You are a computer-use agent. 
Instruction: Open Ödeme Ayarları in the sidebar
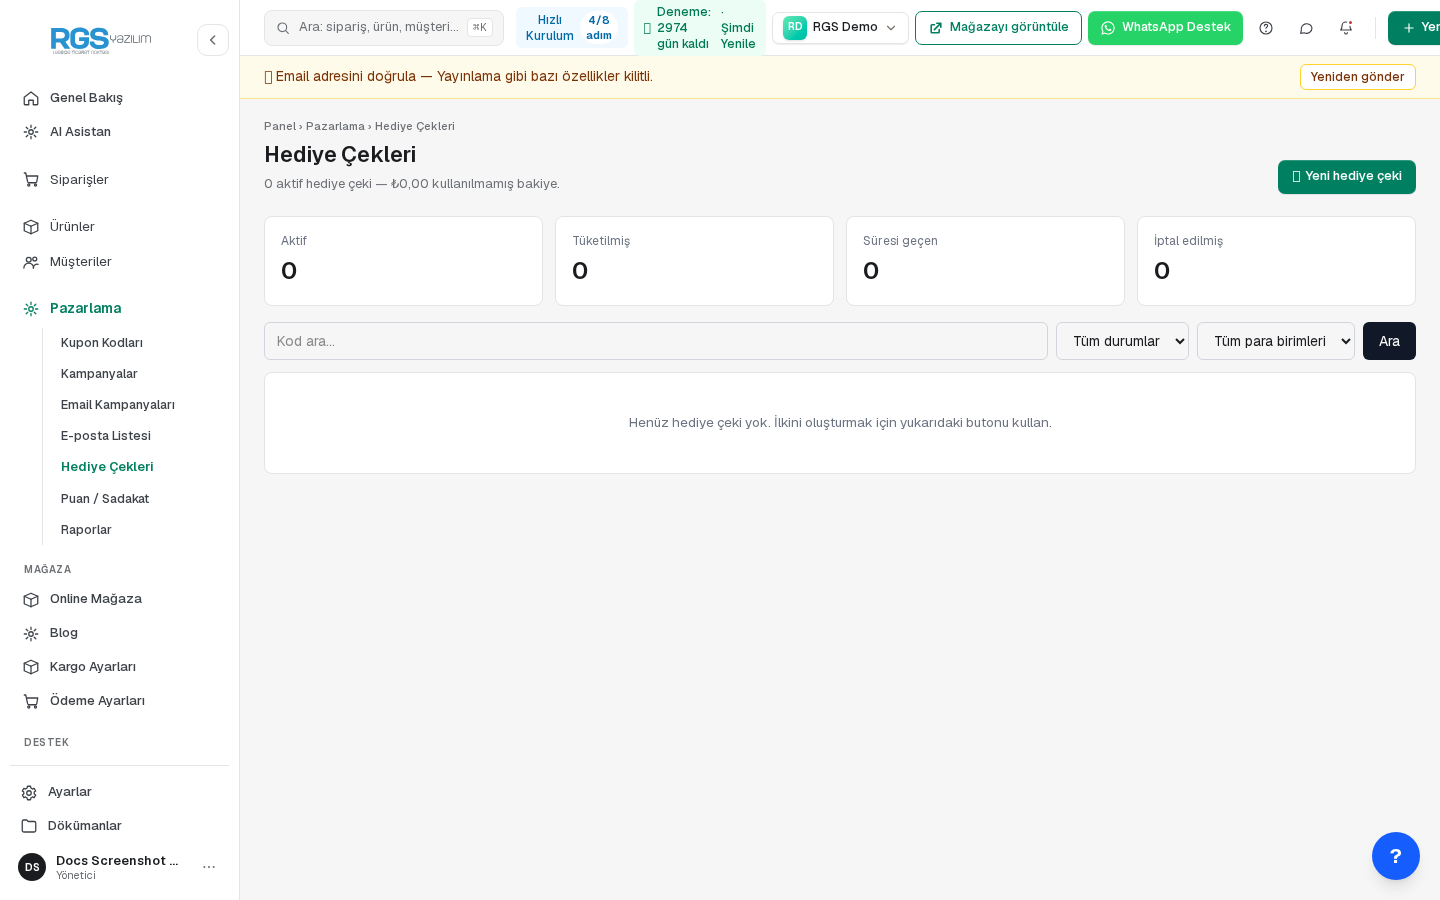[120, 701]
